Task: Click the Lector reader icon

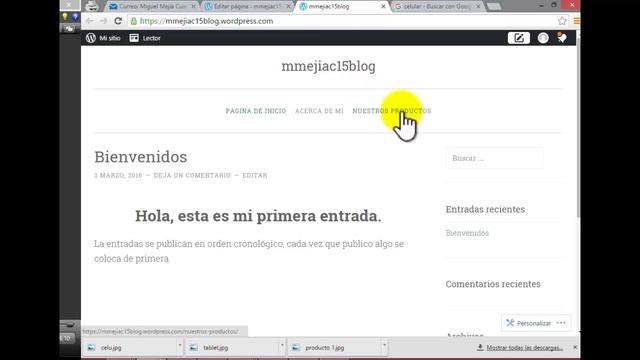Action: [x=134, y=38]
